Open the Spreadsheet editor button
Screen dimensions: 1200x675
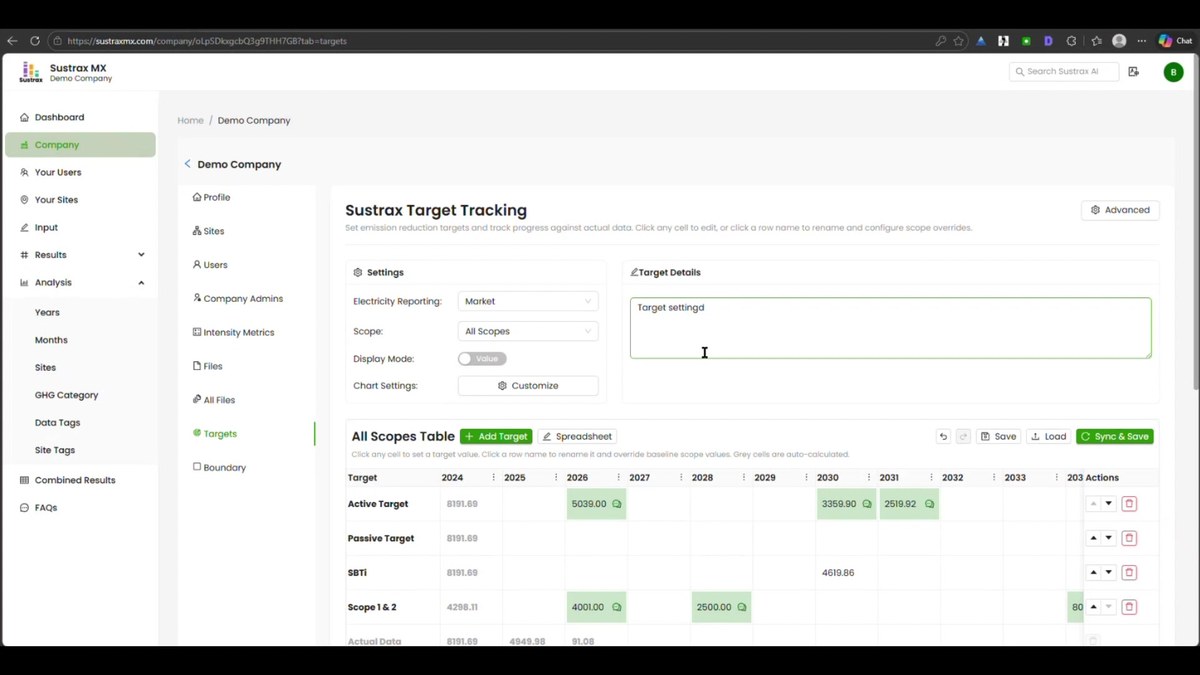click(577, 437)
